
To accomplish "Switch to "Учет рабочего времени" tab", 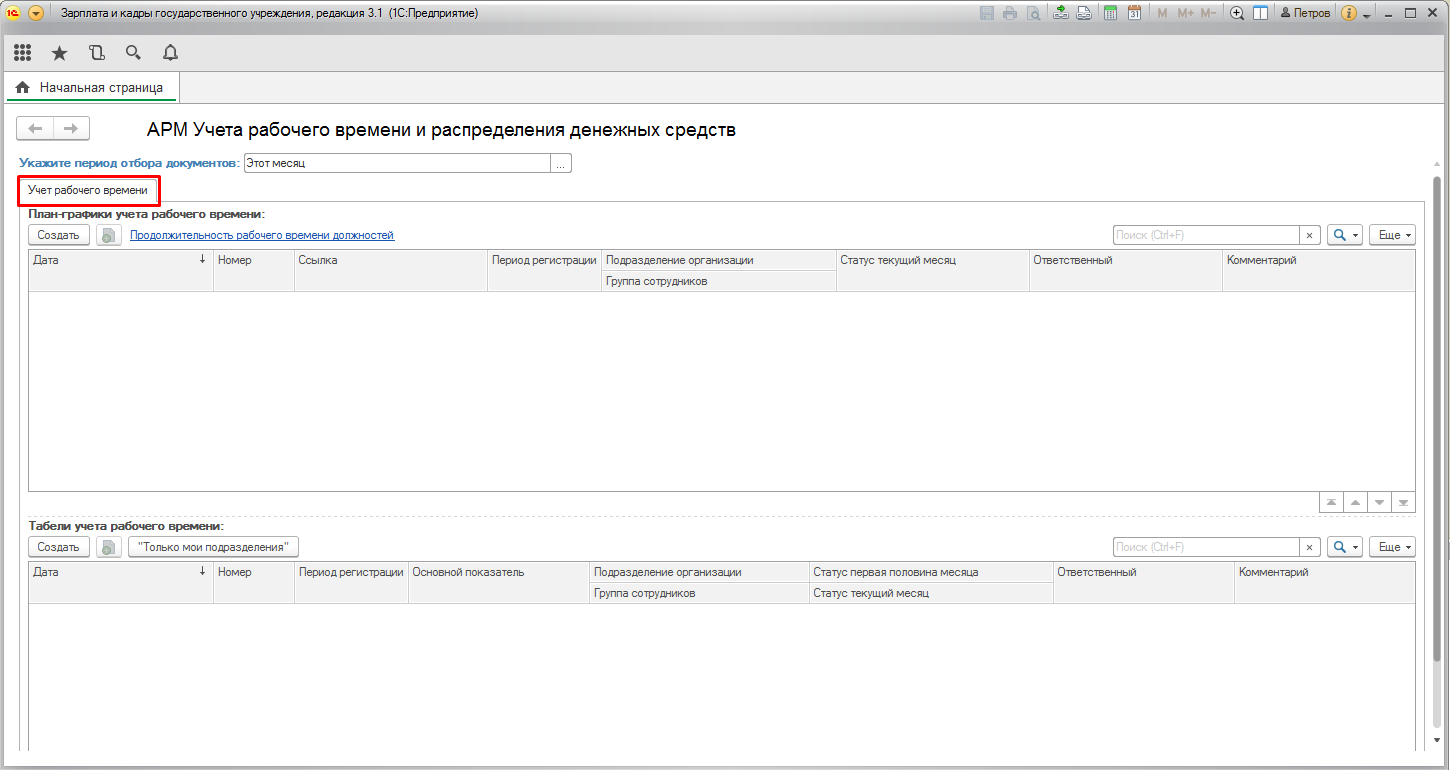I will point(88,190).
